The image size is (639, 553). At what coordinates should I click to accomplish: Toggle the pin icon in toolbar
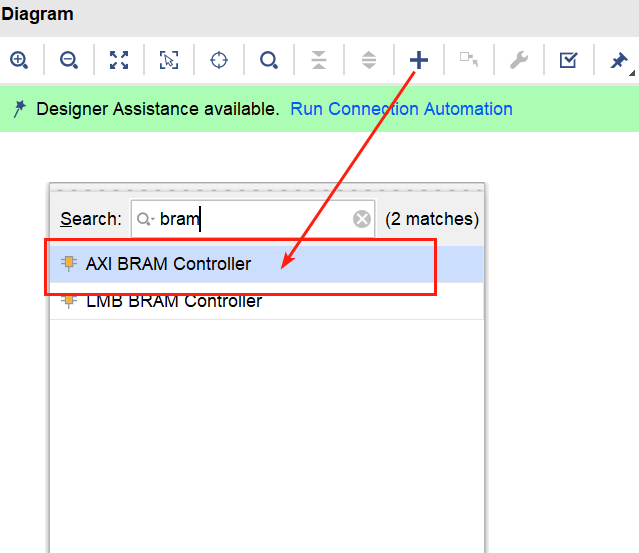click(x=619, y=60)
